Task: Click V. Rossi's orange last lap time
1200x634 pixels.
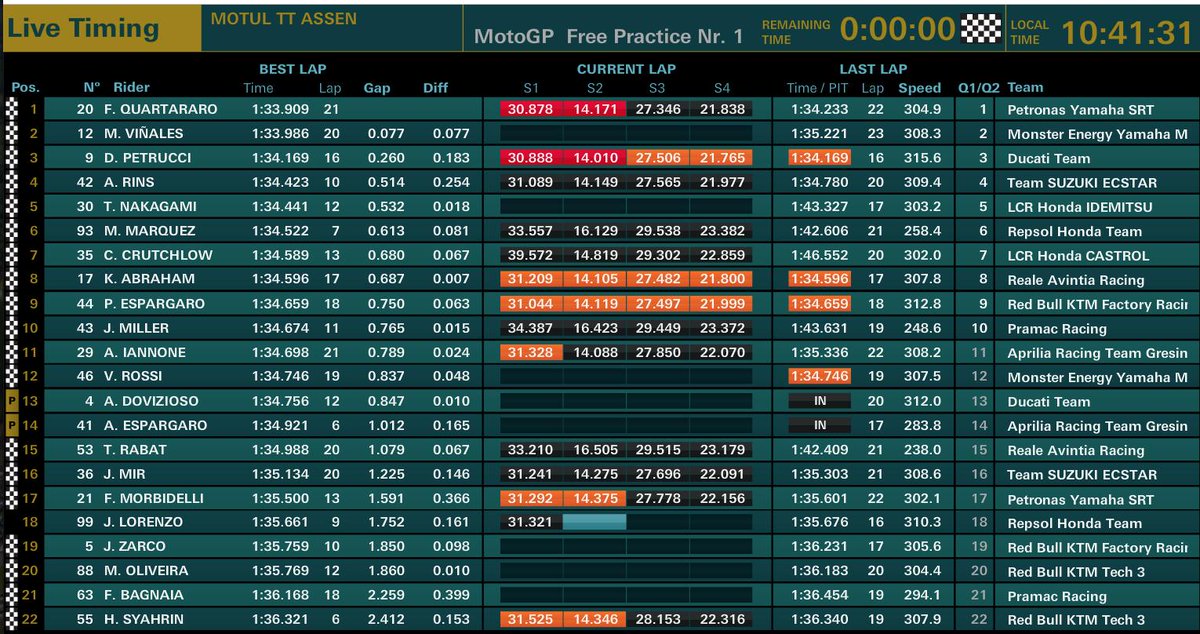Action: (x=819, y=377)
